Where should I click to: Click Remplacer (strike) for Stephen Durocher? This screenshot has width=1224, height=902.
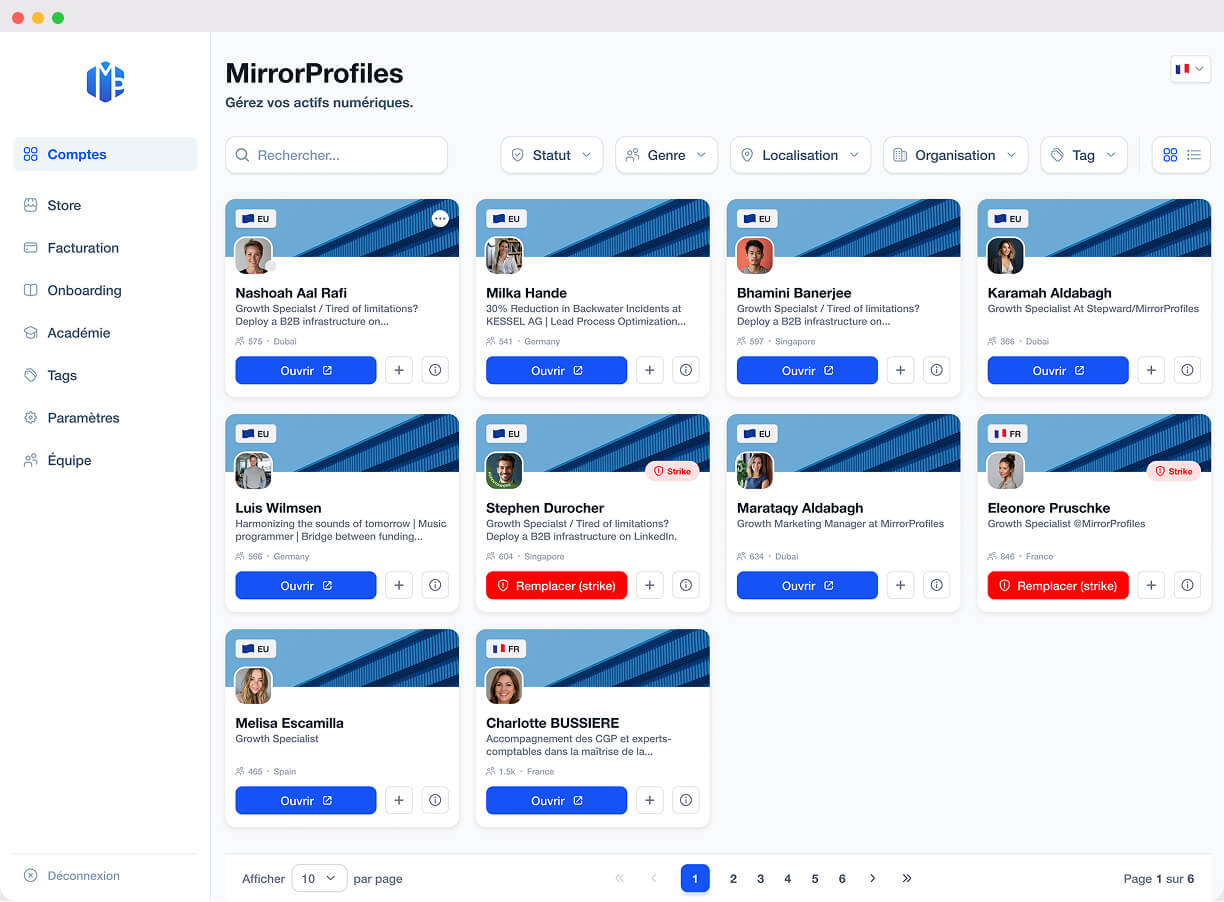pyautogui.click(x=557, y=585)
